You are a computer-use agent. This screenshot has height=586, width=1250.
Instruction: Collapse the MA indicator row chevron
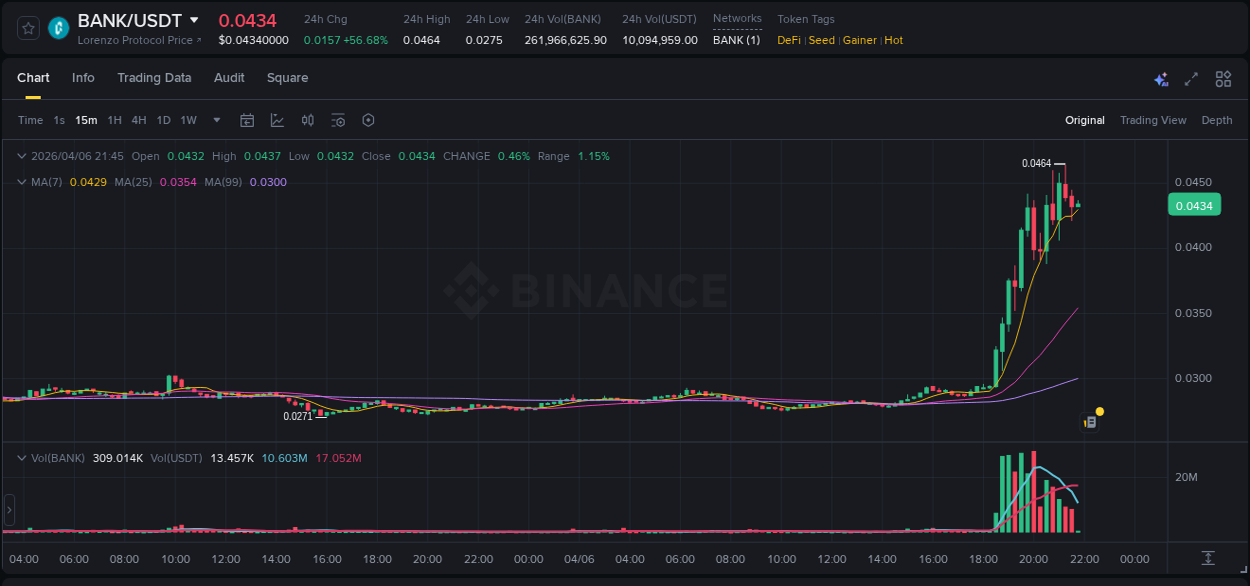(x=22, y=182)
